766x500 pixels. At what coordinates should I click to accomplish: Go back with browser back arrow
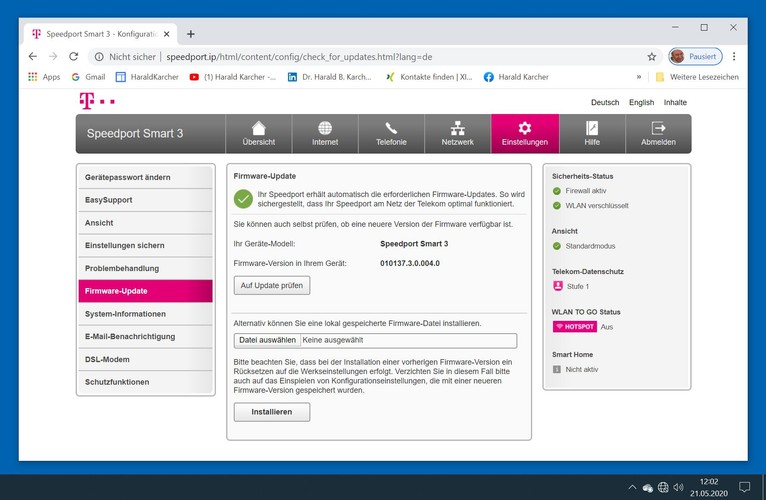(x=33, y=57)
